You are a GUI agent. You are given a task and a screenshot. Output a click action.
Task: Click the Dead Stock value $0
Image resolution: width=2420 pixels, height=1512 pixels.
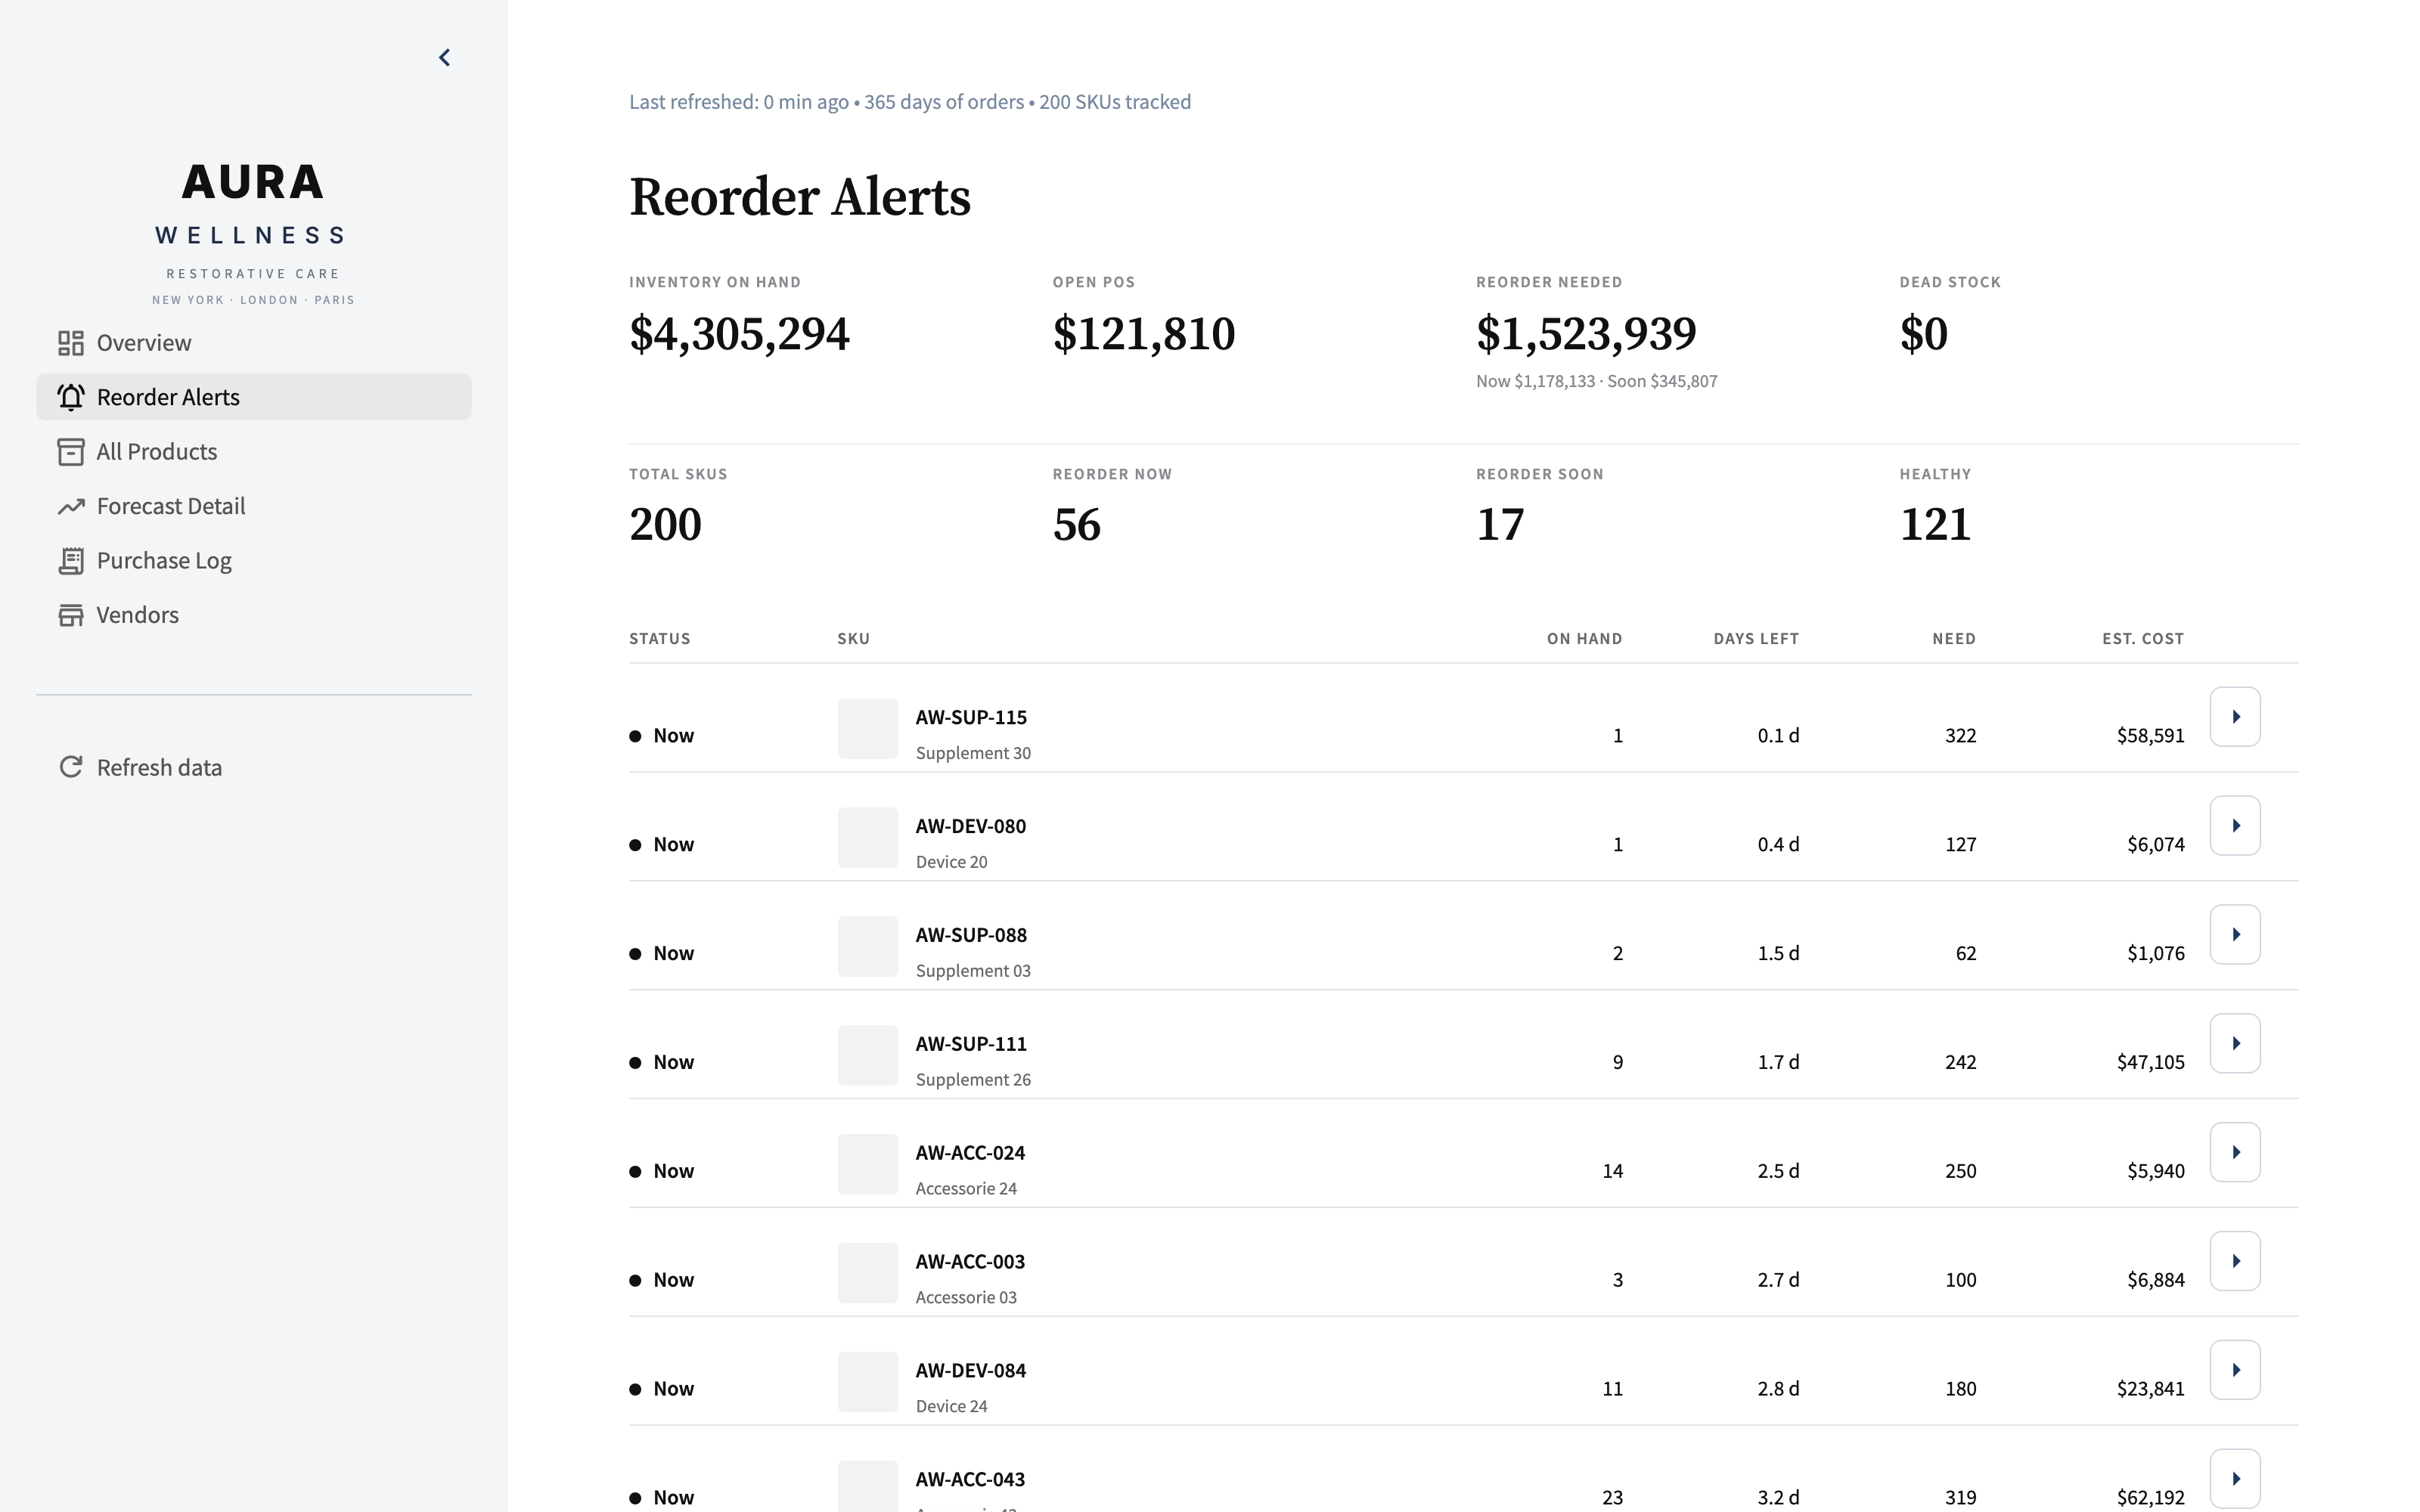(1924, 334)
